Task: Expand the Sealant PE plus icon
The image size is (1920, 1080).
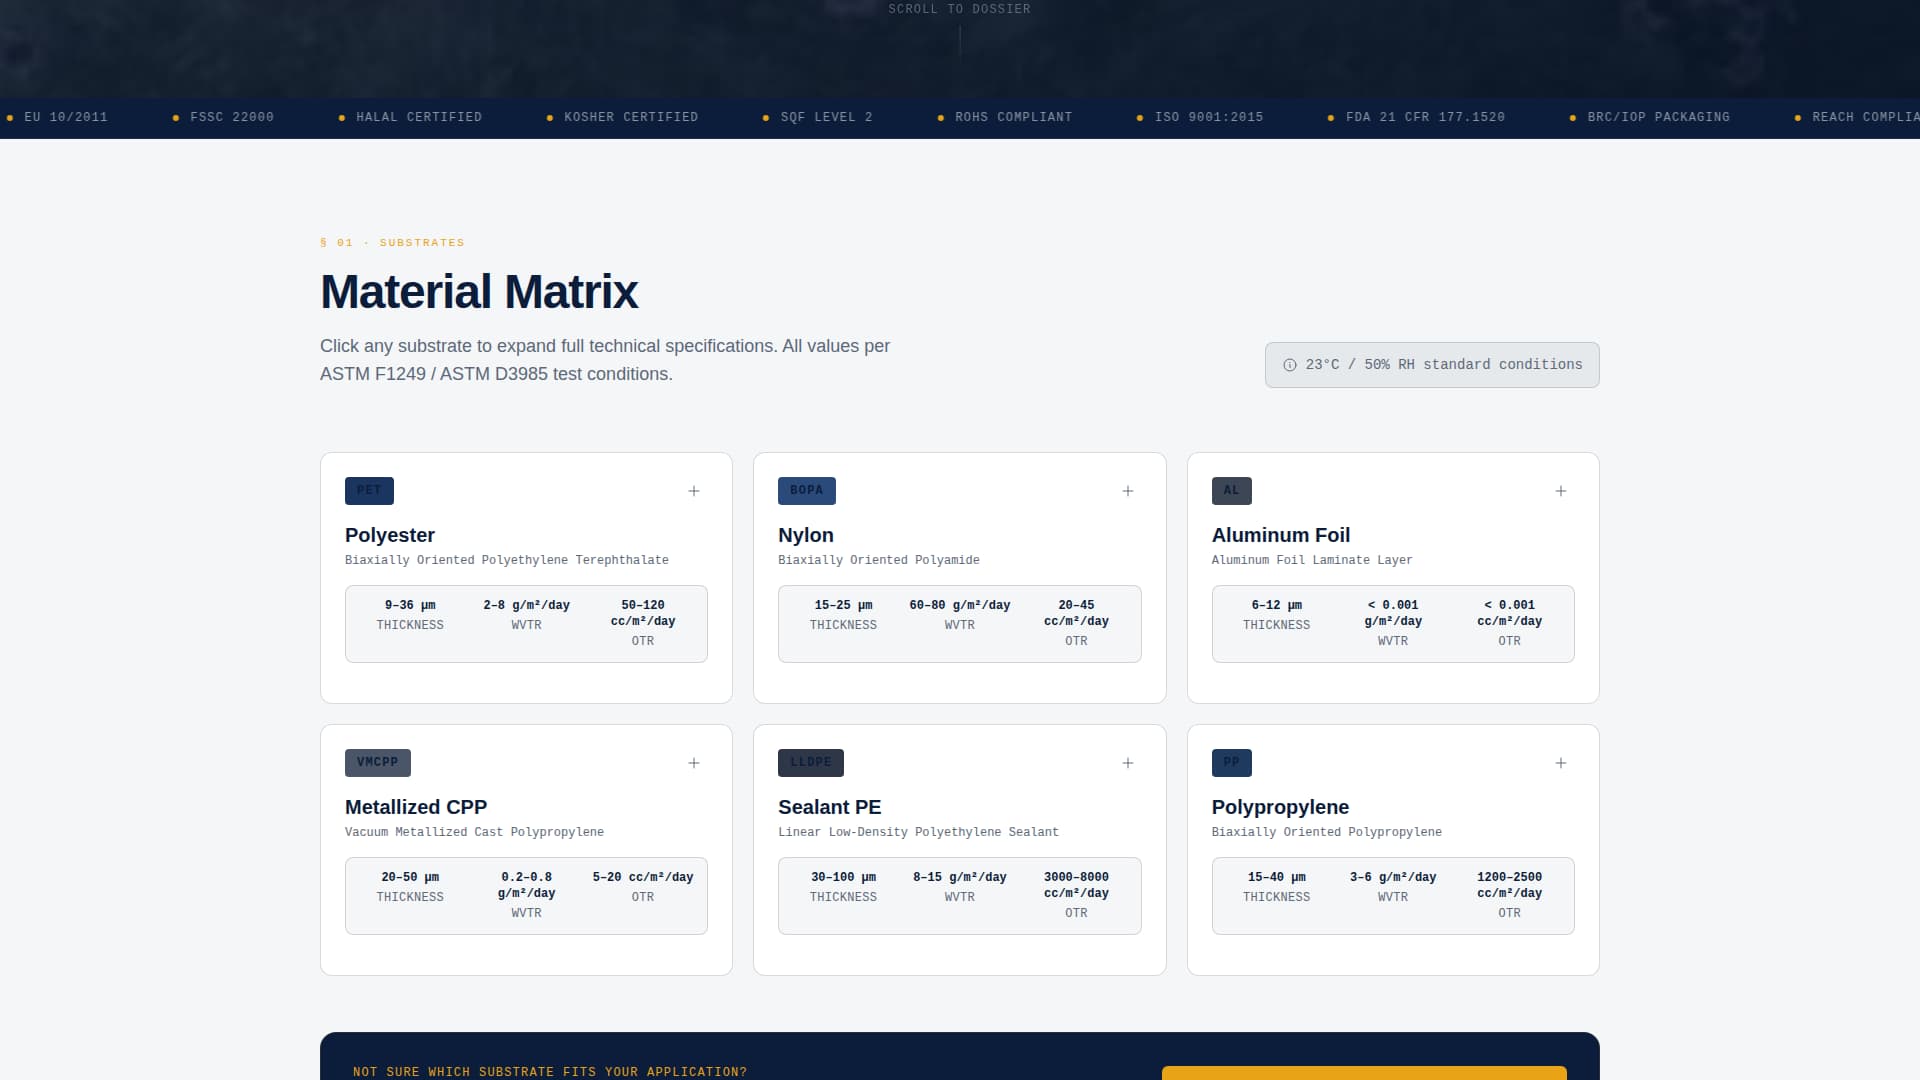Action: coord(1127,763)
